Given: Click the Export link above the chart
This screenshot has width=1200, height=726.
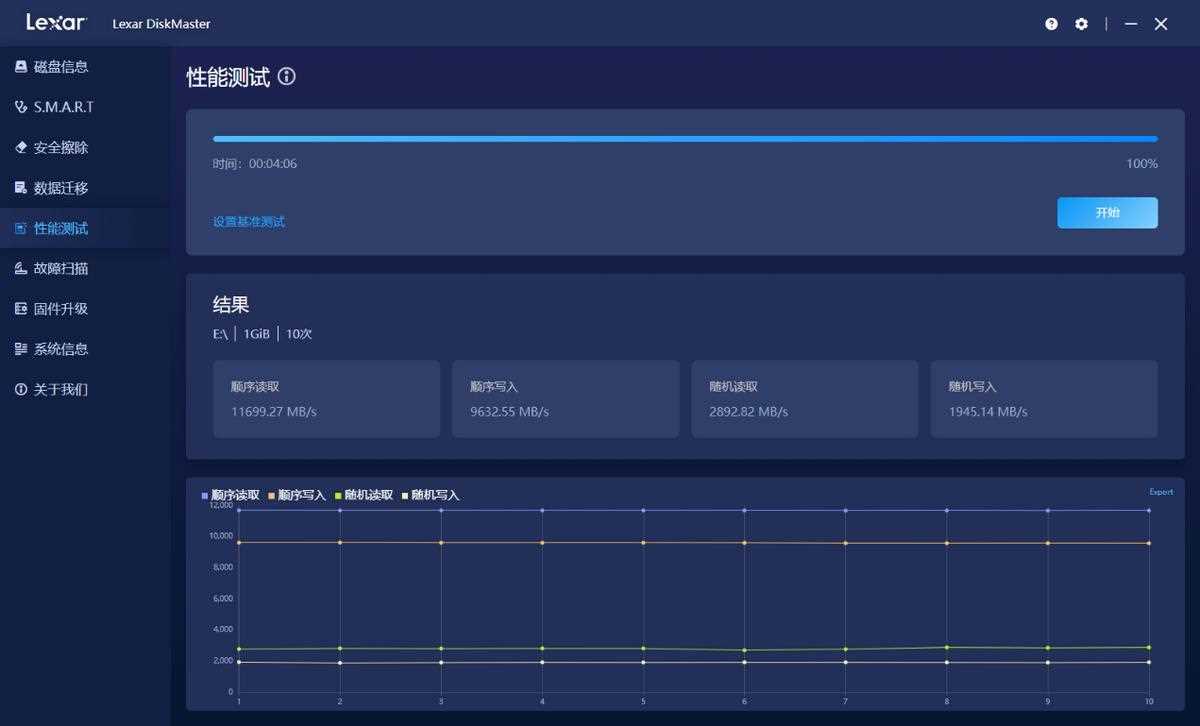Looking at the screenshot, I should pos(1160,491).
